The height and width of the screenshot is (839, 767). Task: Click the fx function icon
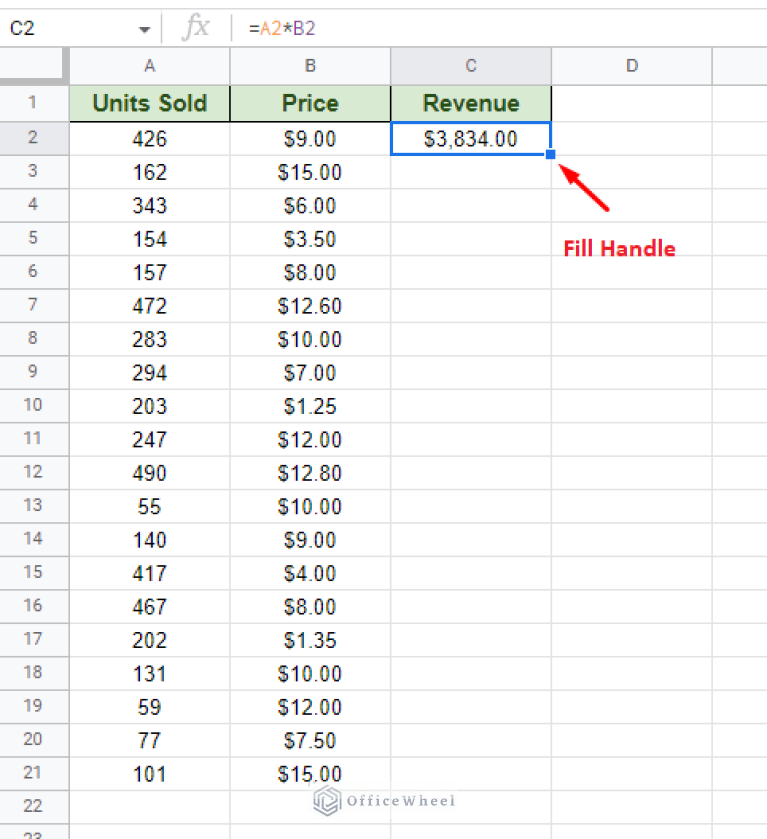(196, 29)
